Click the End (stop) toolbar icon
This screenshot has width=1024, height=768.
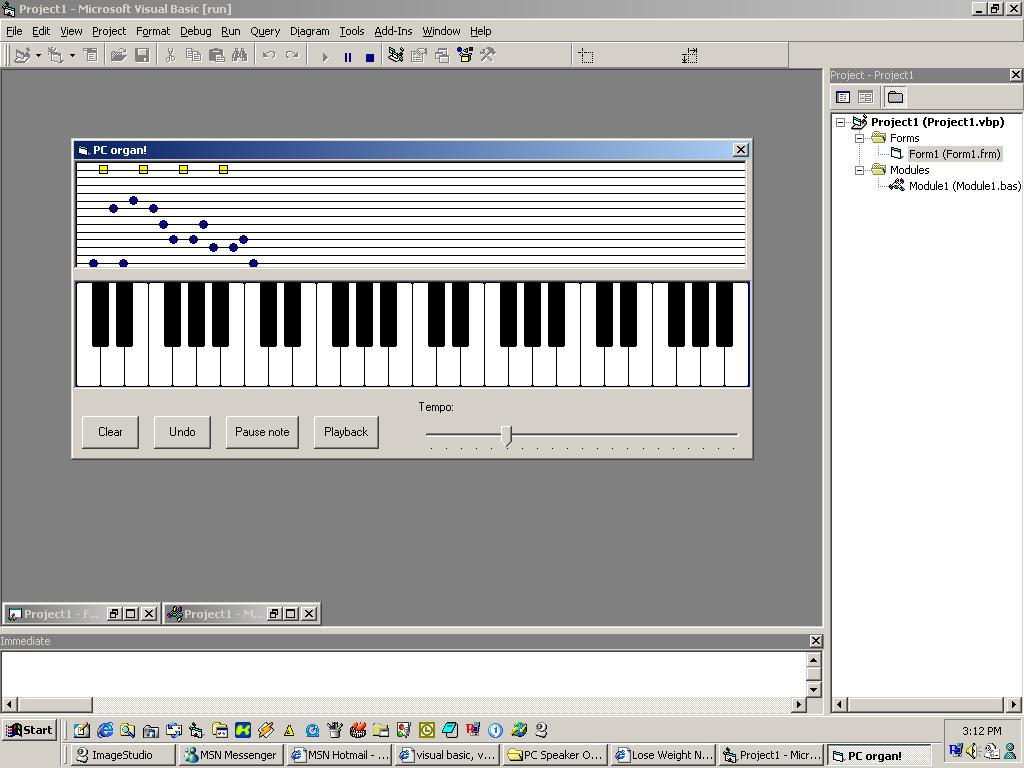point(369,57)
